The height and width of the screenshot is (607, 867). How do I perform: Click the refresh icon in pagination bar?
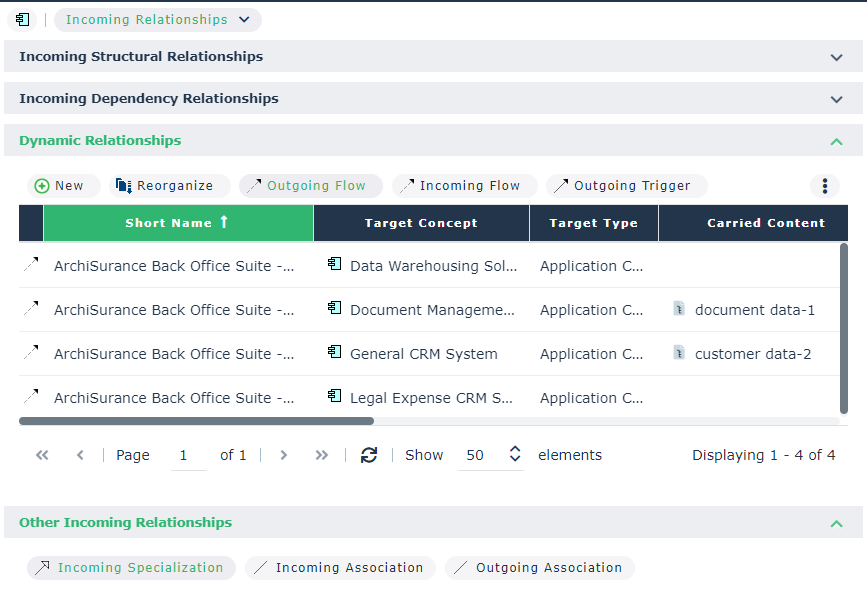tap(369, 455)
